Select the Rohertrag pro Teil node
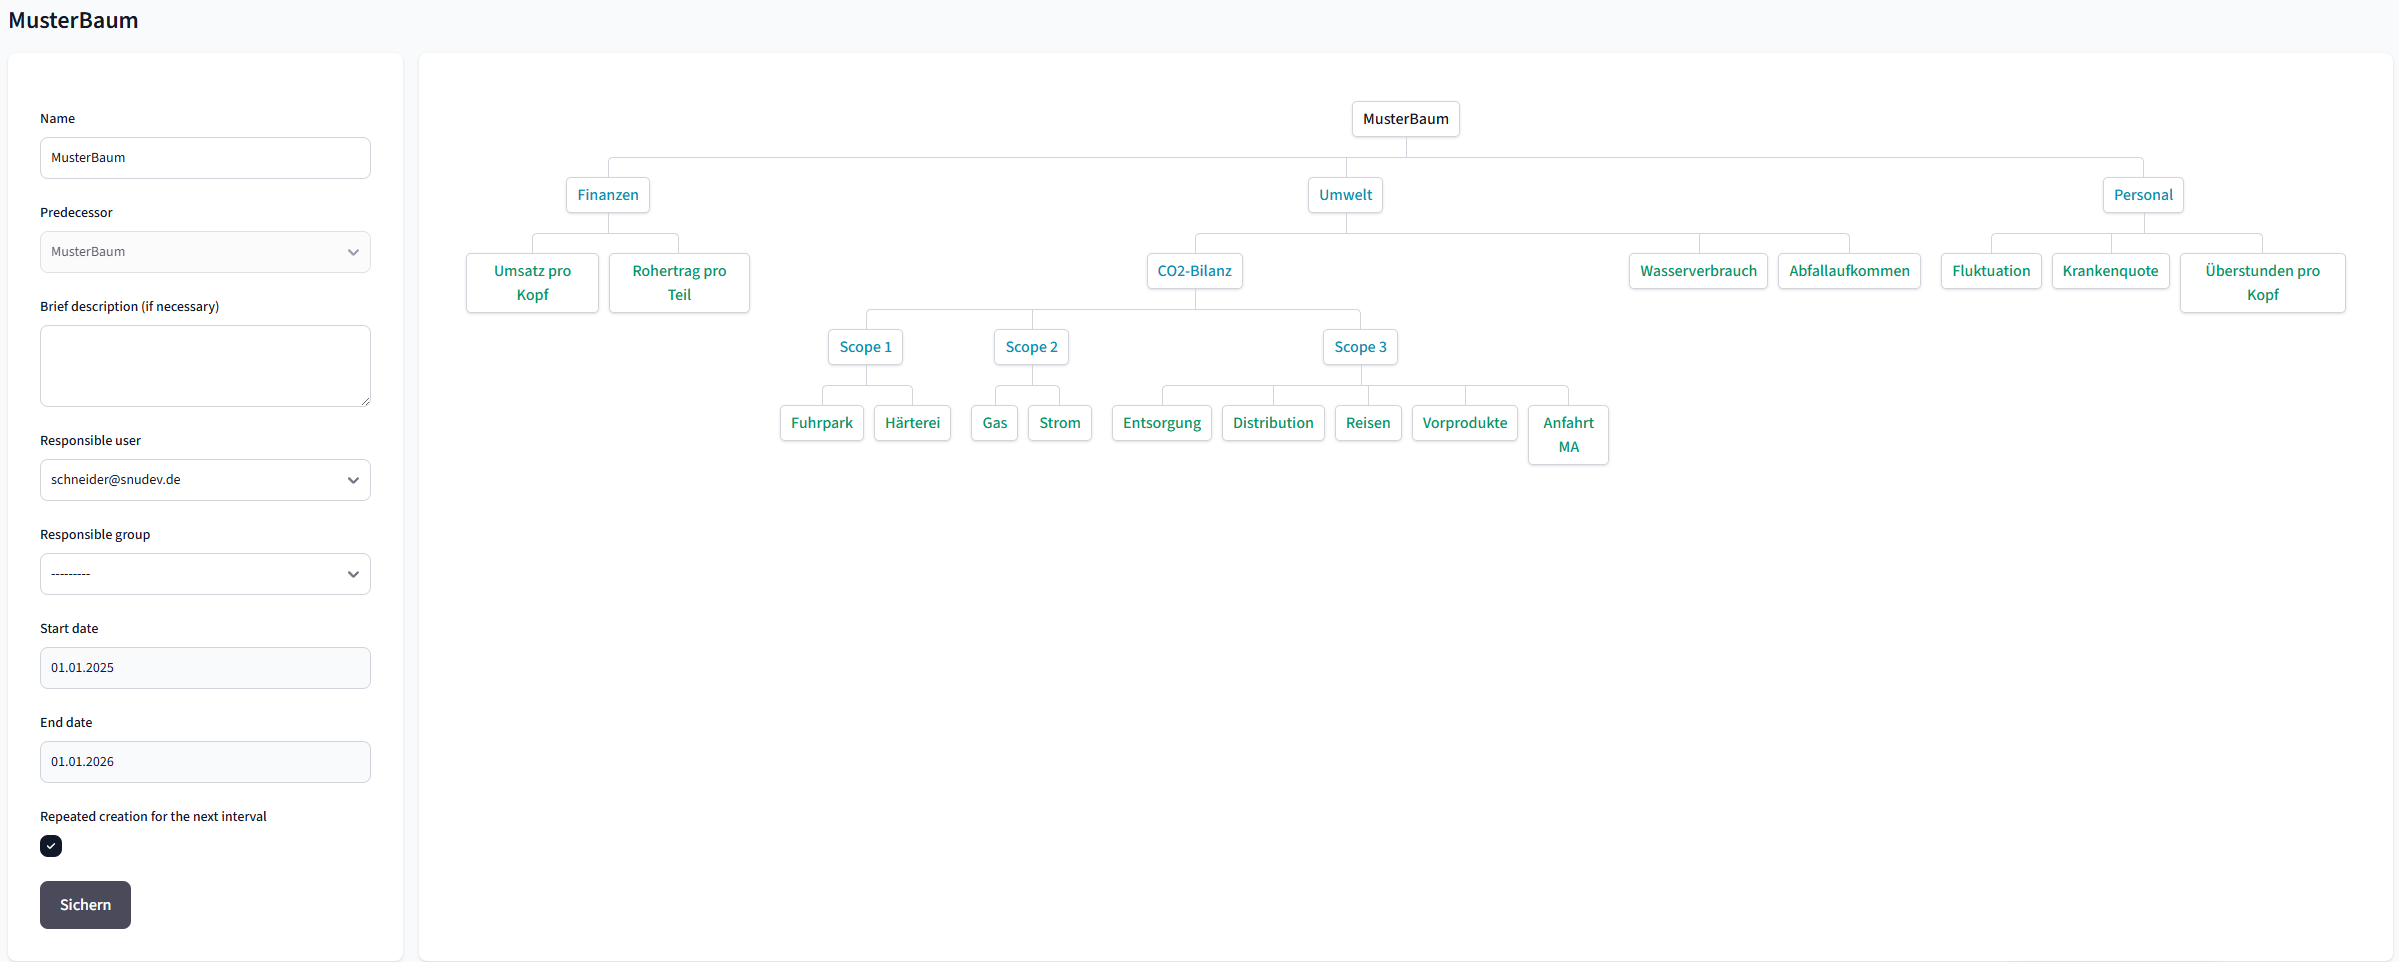2399x962 pixels. click(679, 283)
